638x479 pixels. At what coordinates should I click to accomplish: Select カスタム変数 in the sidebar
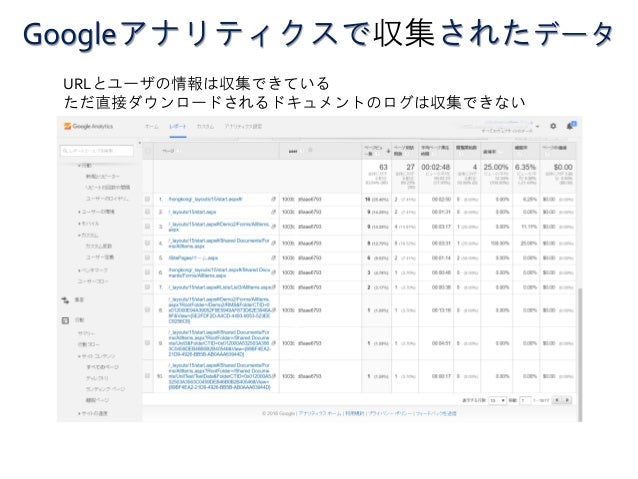tap(98, 246)
